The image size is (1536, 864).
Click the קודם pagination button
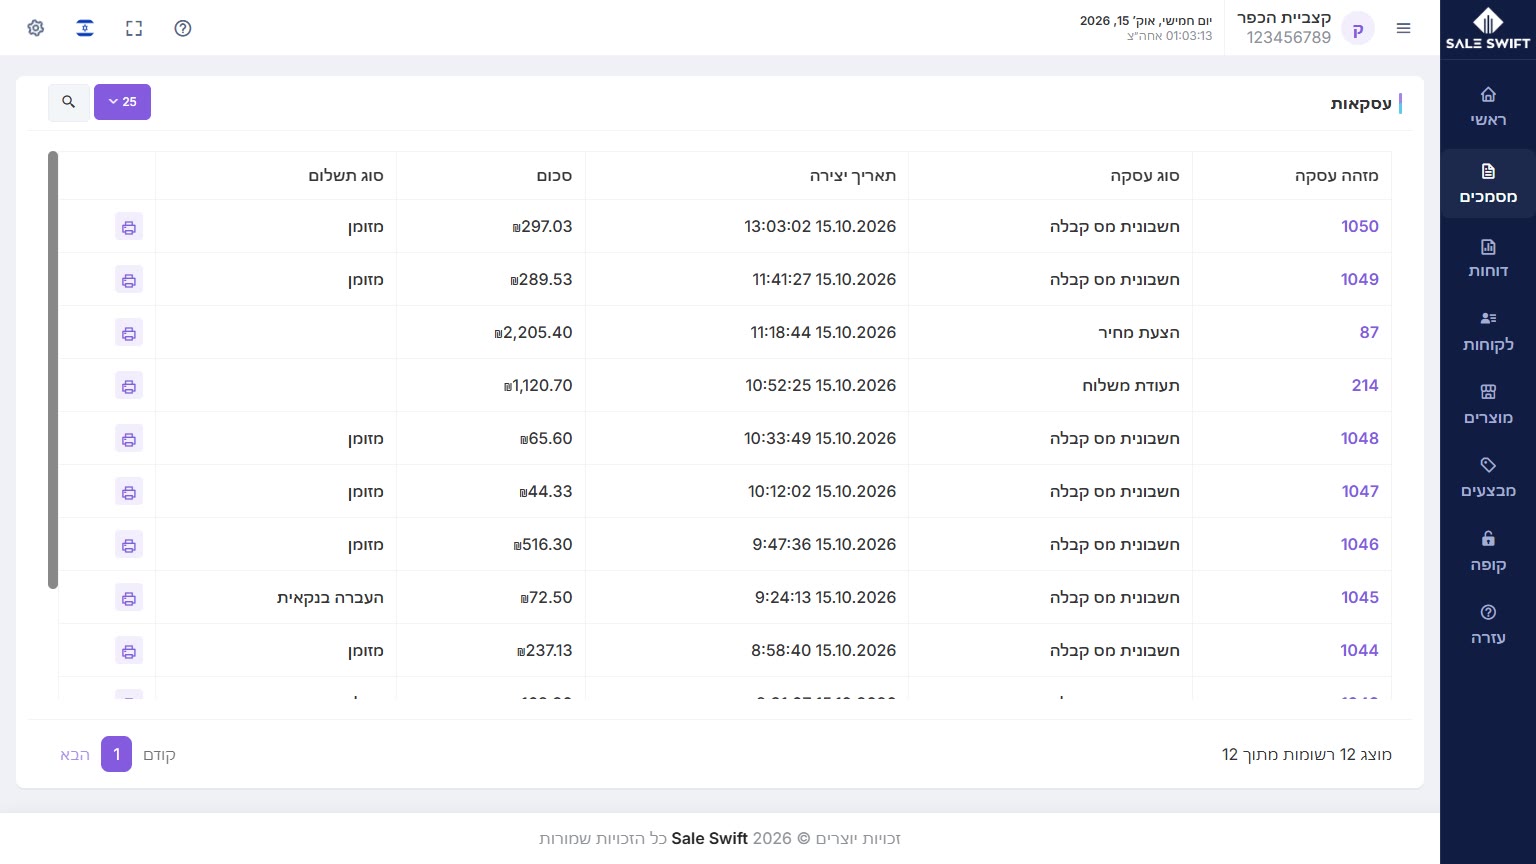pyautogui.click(x=160, y=754)
